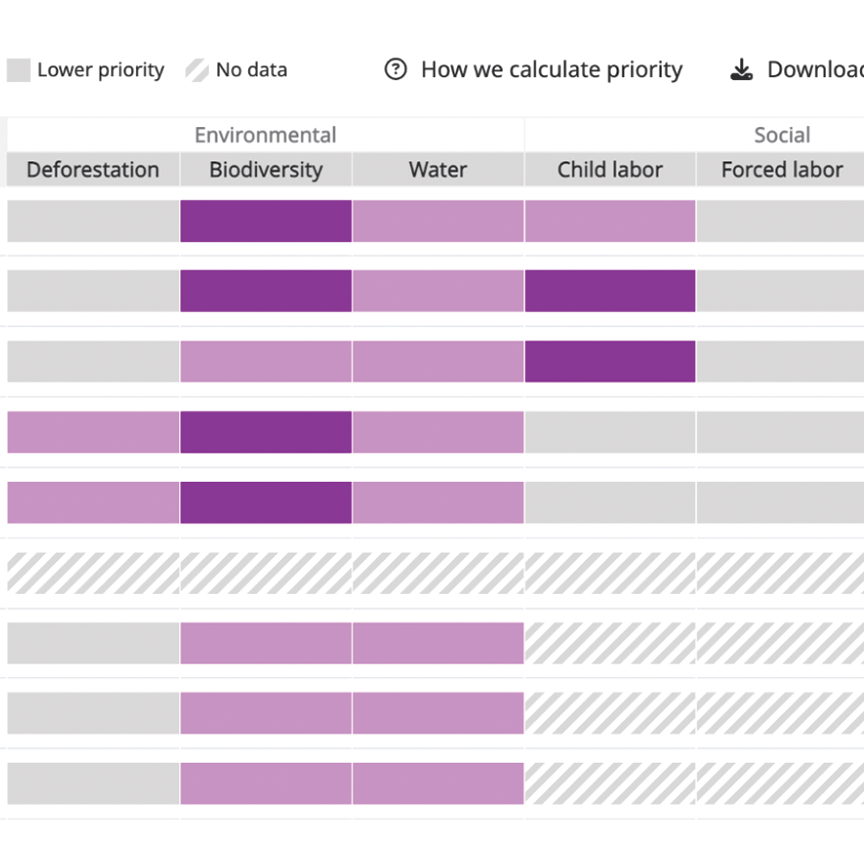Select the Water column header

(x=438, y=170)
